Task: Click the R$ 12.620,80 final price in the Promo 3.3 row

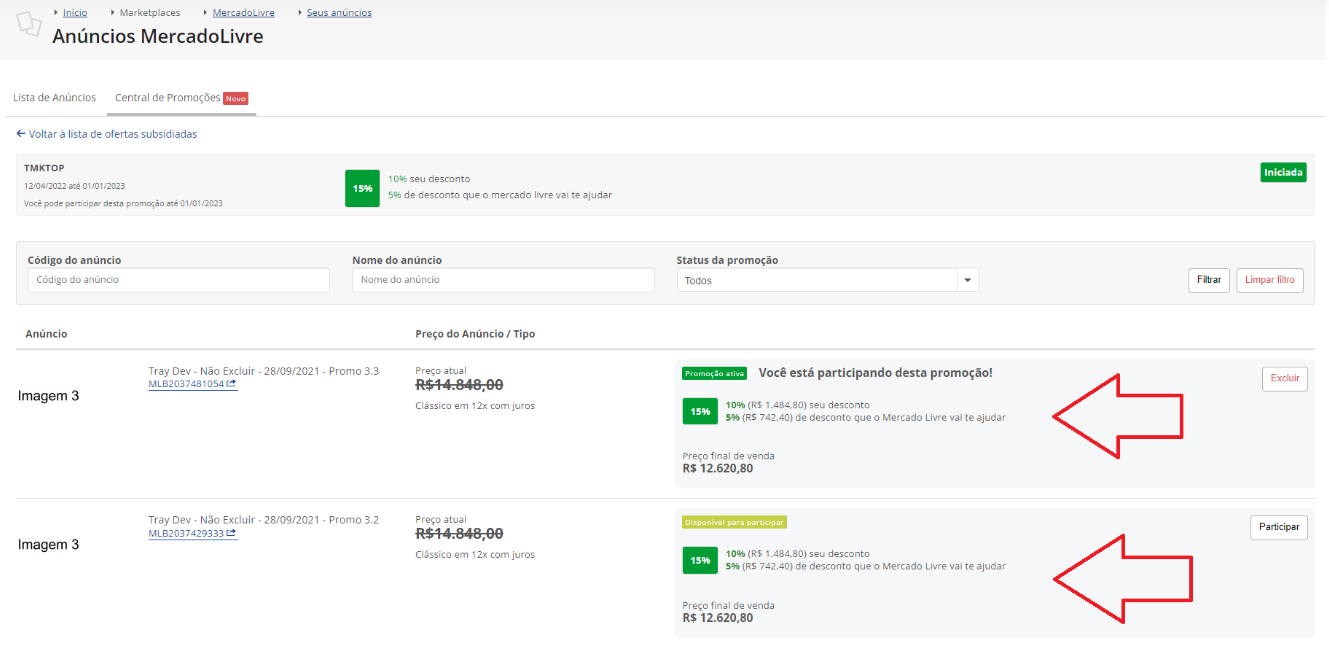Action: pyautogui.click(x=718, y=468)
